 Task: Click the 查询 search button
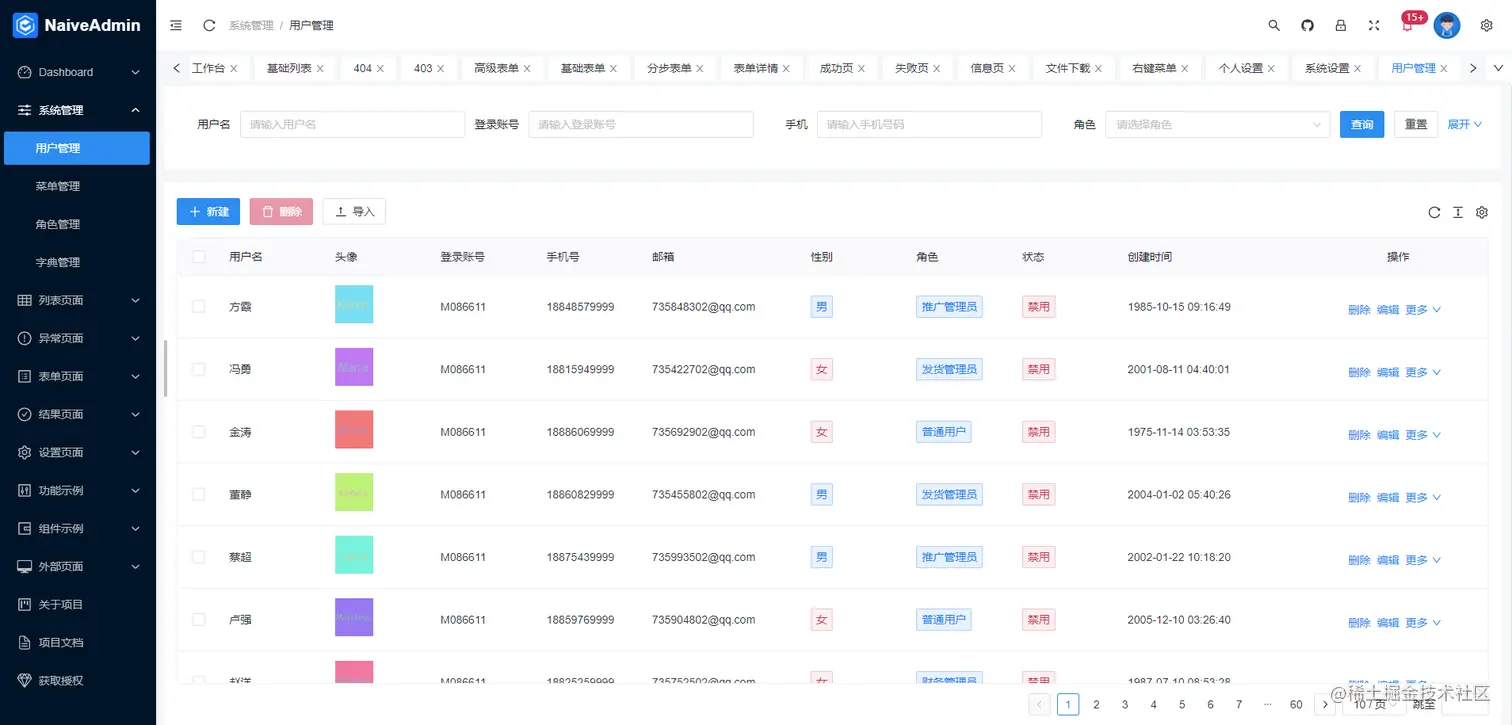coord(1362,124)
